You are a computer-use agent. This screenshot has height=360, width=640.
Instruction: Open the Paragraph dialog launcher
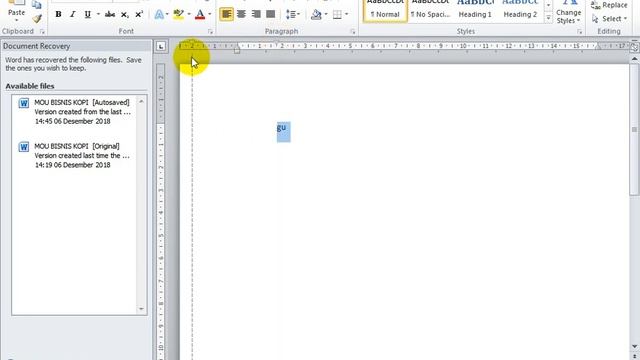coord(353,31)
